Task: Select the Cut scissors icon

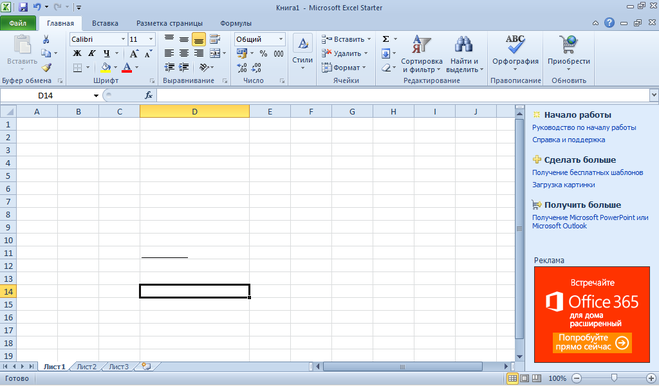Action: point(46,40)
